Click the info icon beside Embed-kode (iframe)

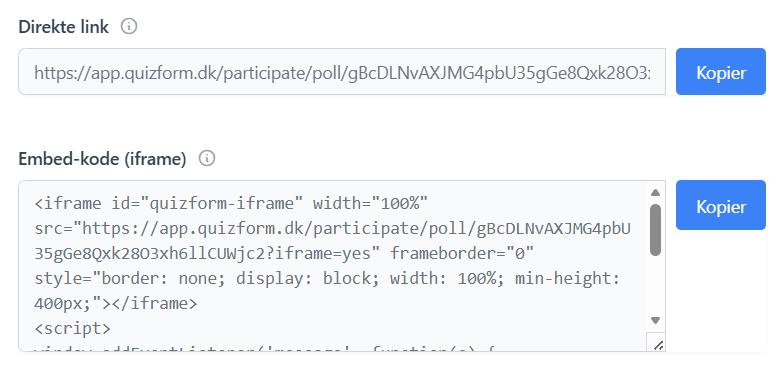tap(207, 158)
